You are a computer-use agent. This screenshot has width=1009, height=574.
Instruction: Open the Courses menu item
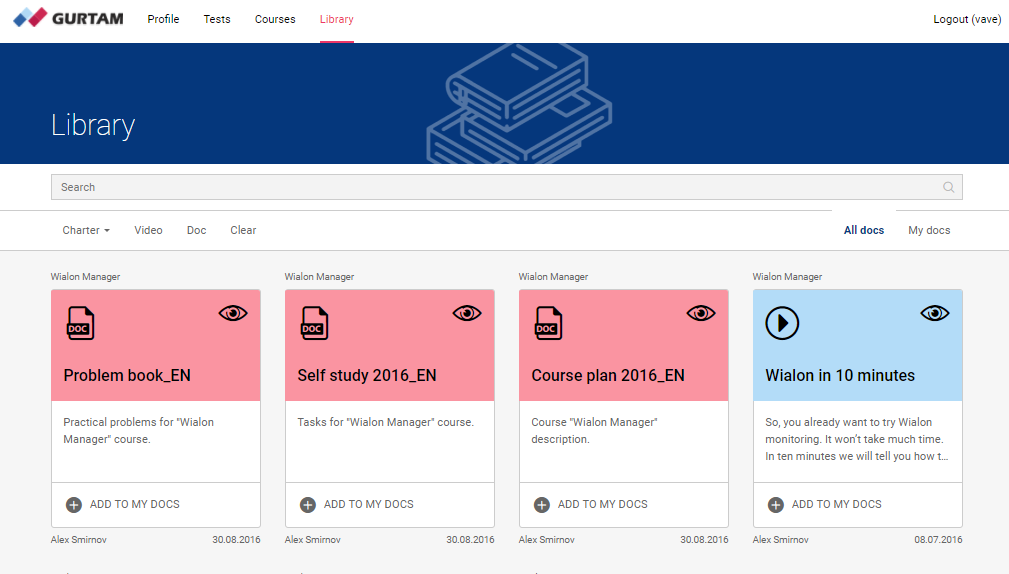point(275,19)
